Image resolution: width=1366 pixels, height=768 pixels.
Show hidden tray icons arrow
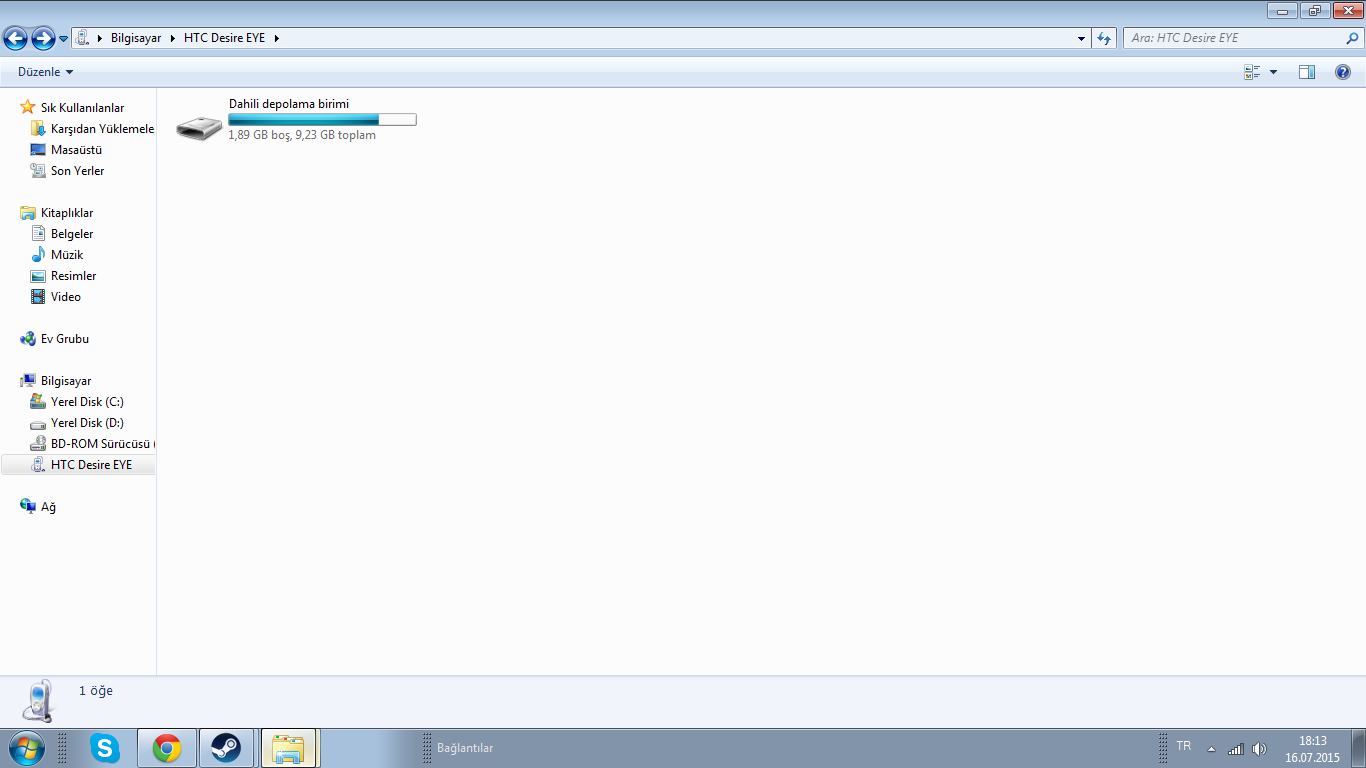pyautogui.click(x=1212, y=749)
